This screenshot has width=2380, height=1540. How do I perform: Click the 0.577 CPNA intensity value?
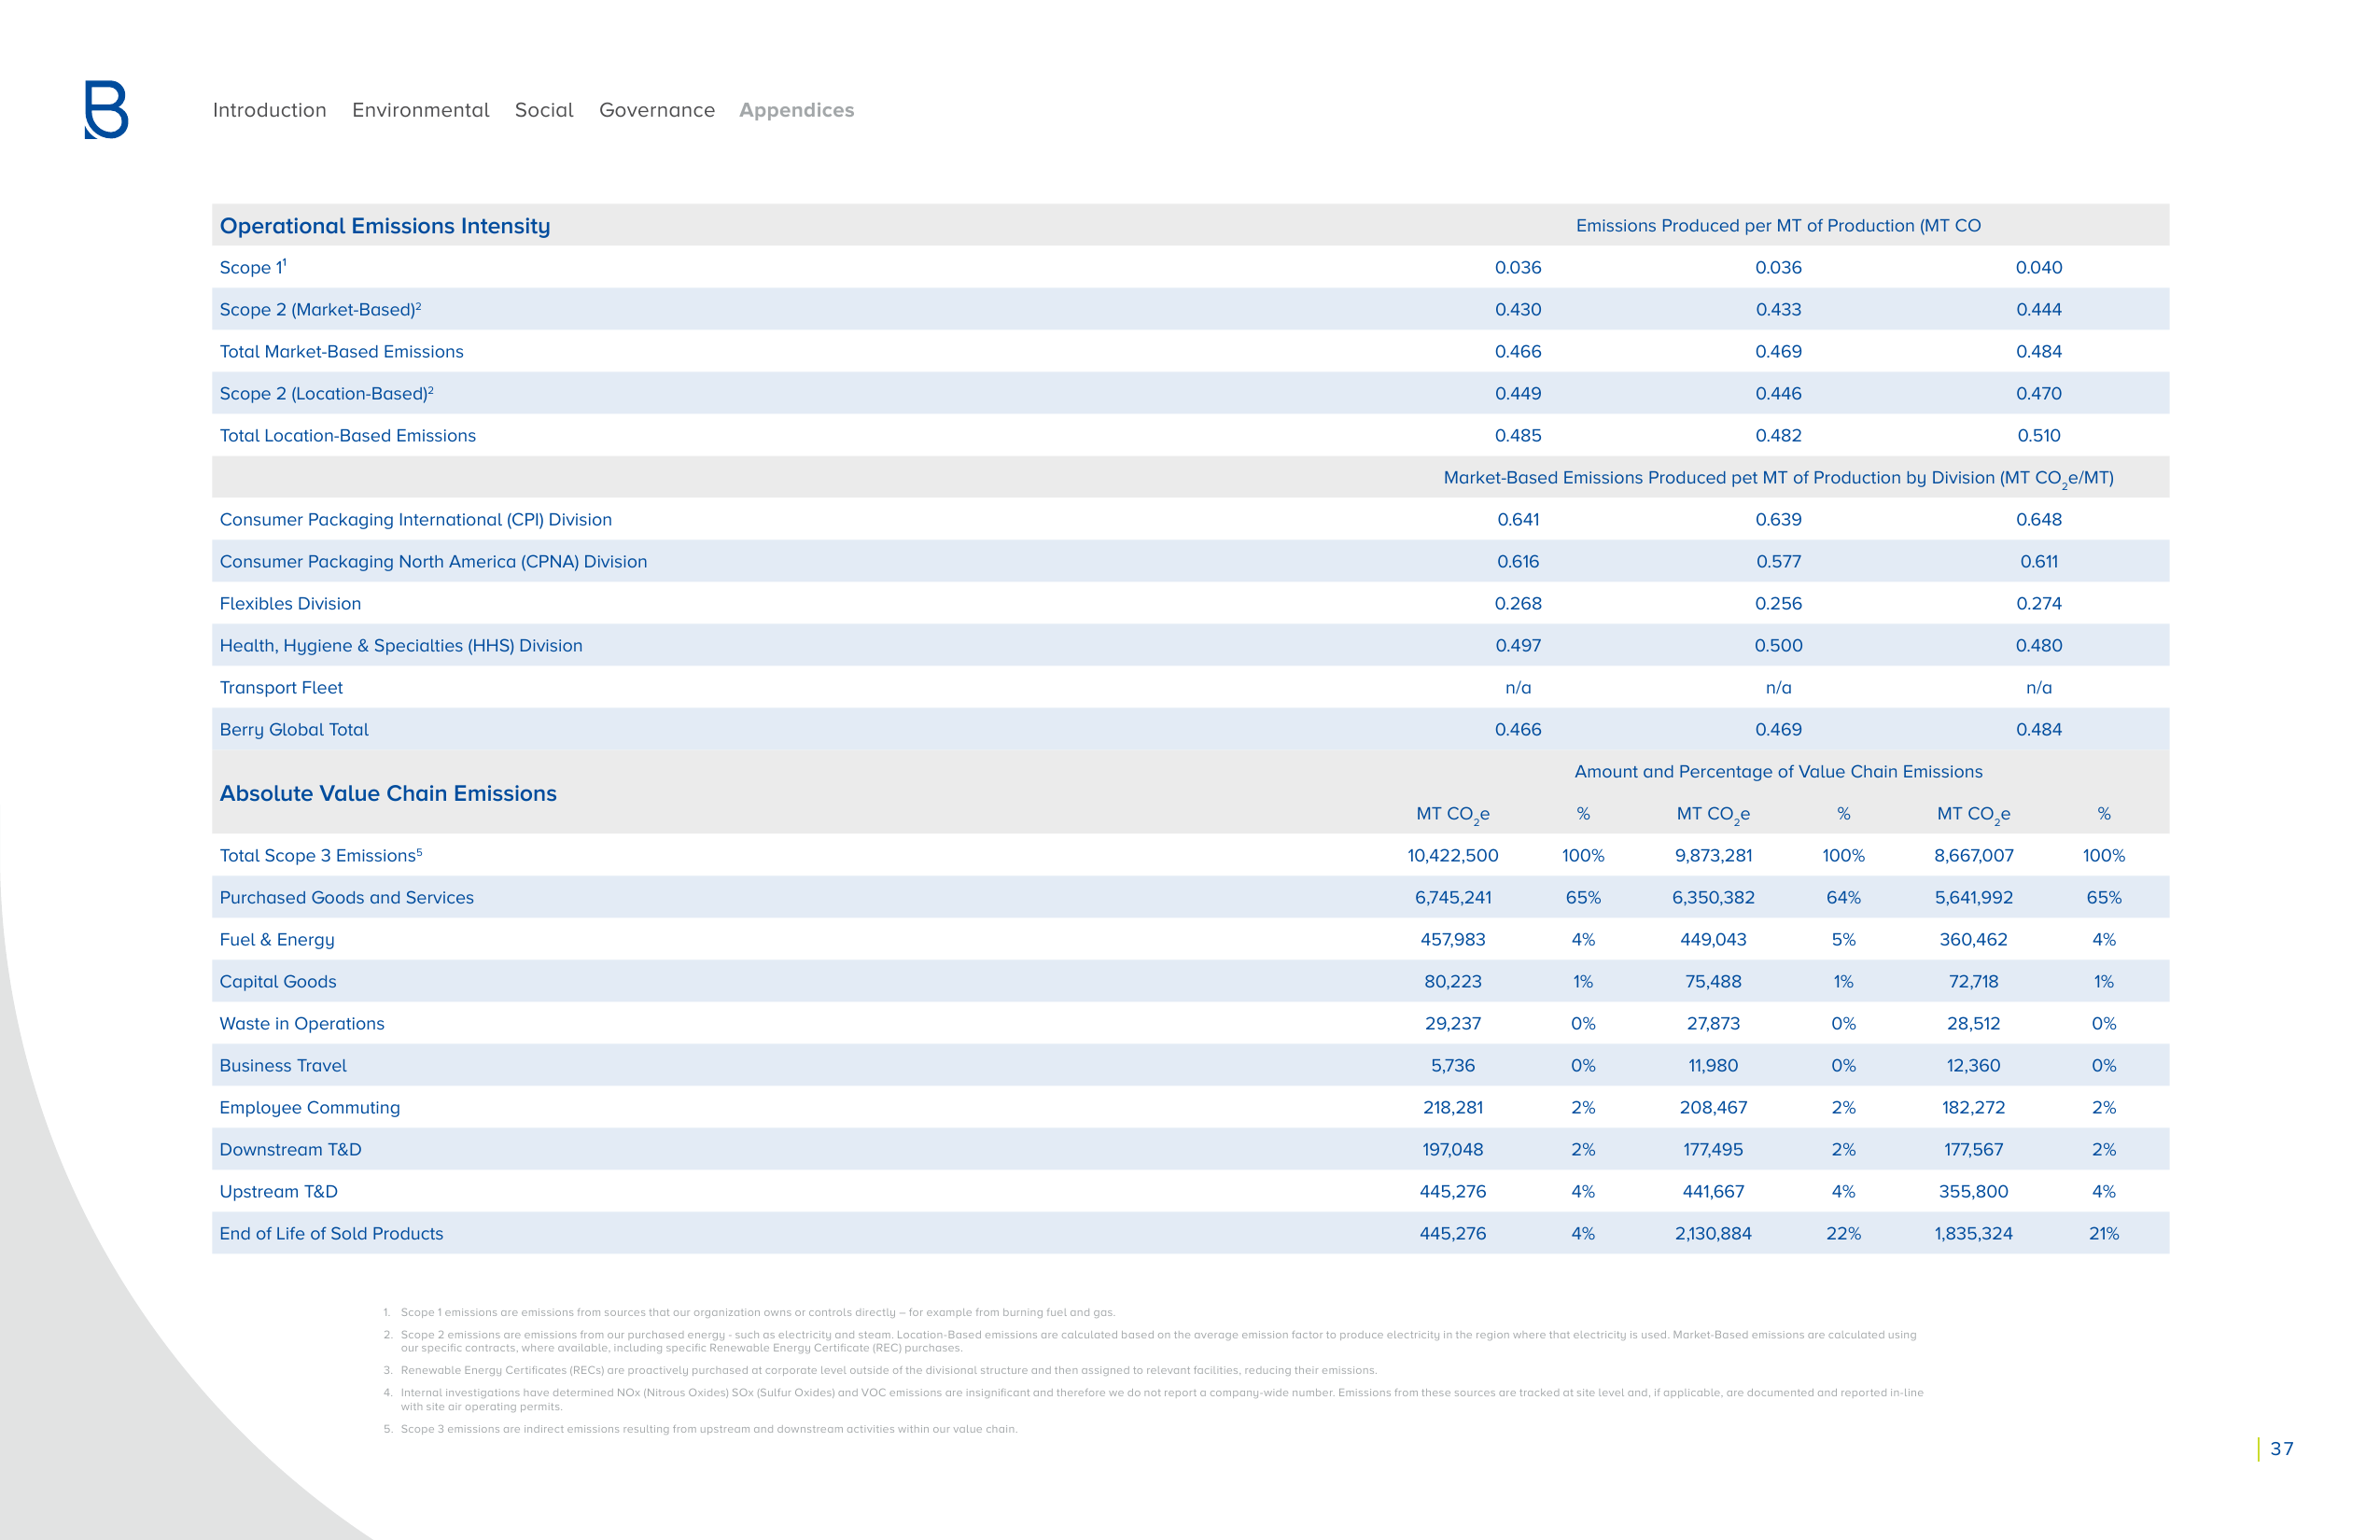(x=1779, y=561)
